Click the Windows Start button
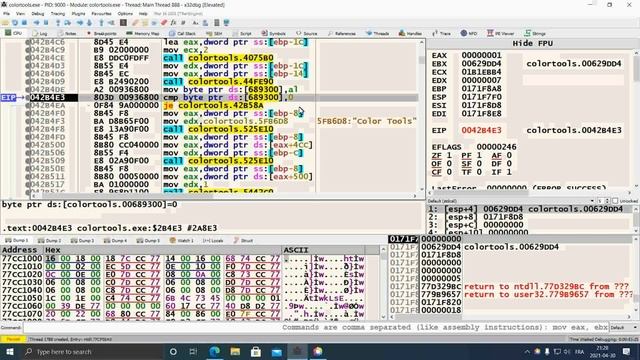Viewport: 640px width, 360px height. click(10, 351)
